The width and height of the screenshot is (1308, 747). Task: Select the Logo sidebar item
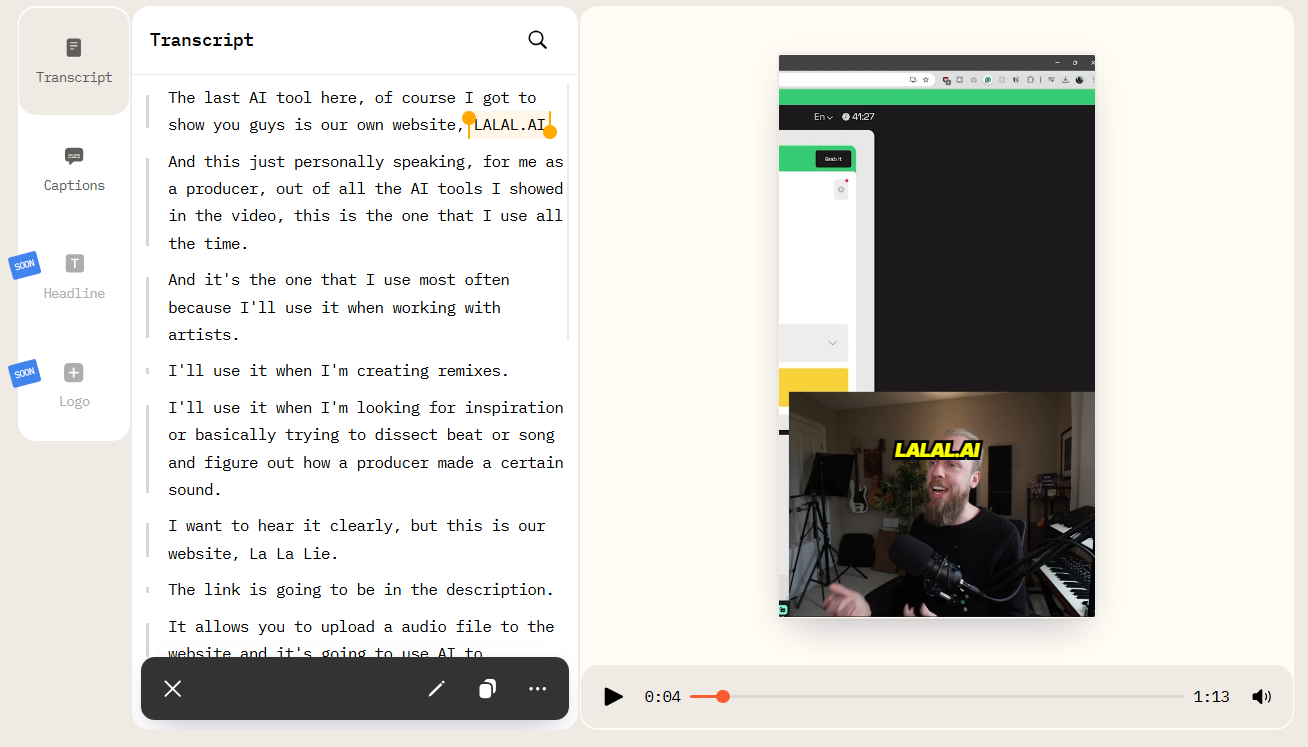pos(74,385)
